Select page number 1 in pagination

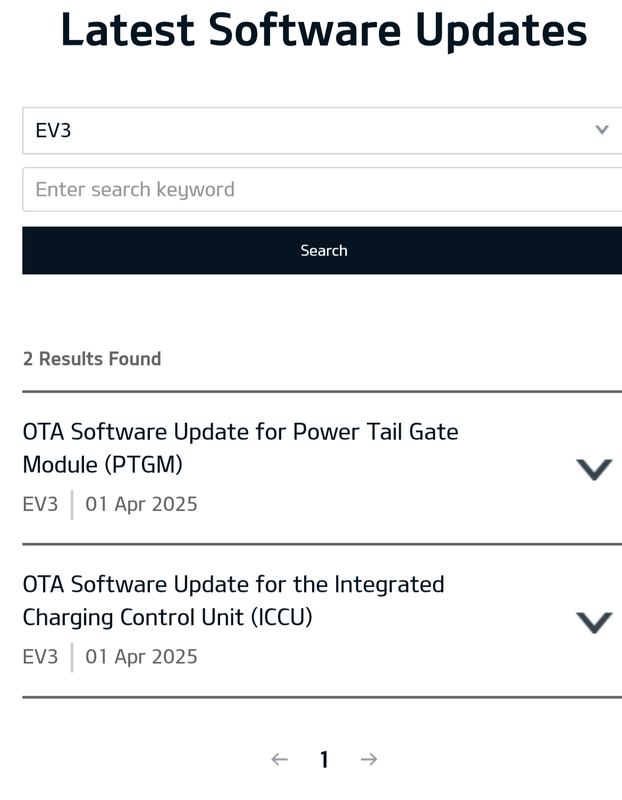pyautogui.click(x=324, y=760)
